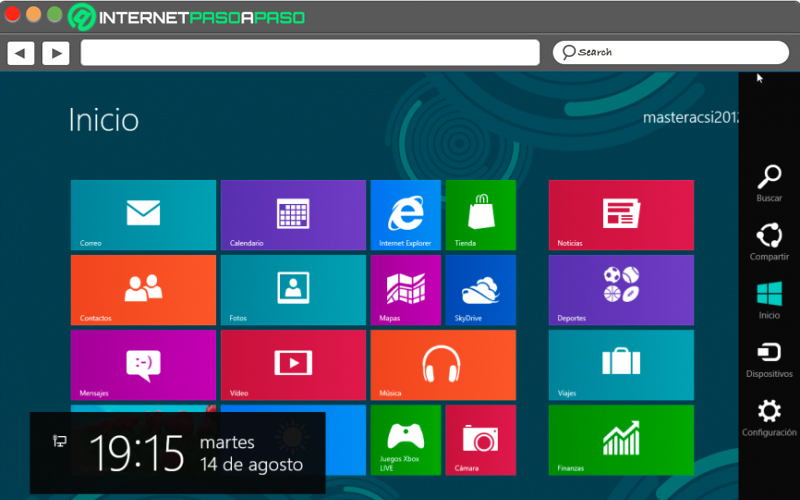Click the Inicio Windows logo charm
This screenshot has width=800, height=500.
pos(769,300)
